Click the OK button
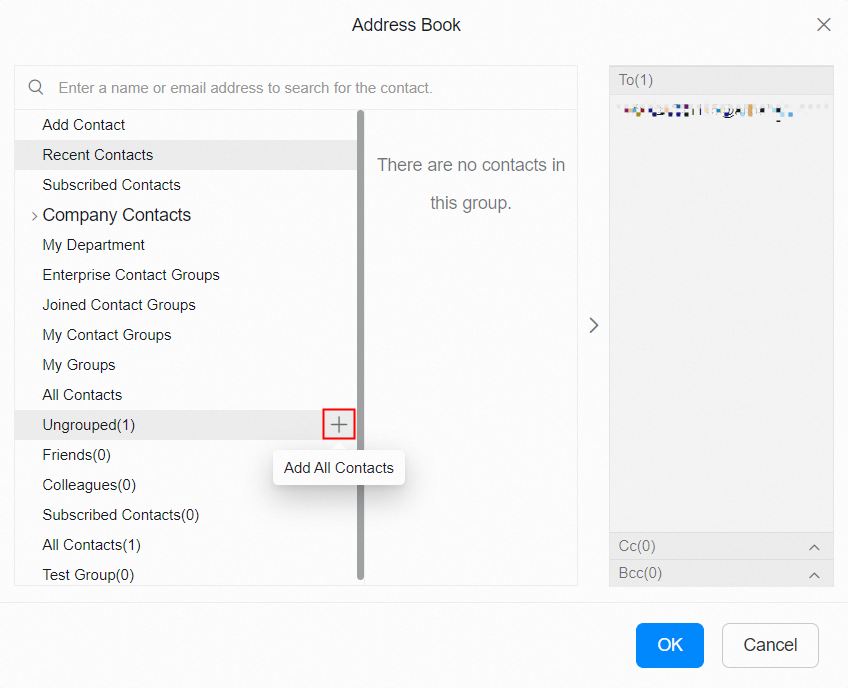Screen dimensions: 848x688 [x=669, y=645]
